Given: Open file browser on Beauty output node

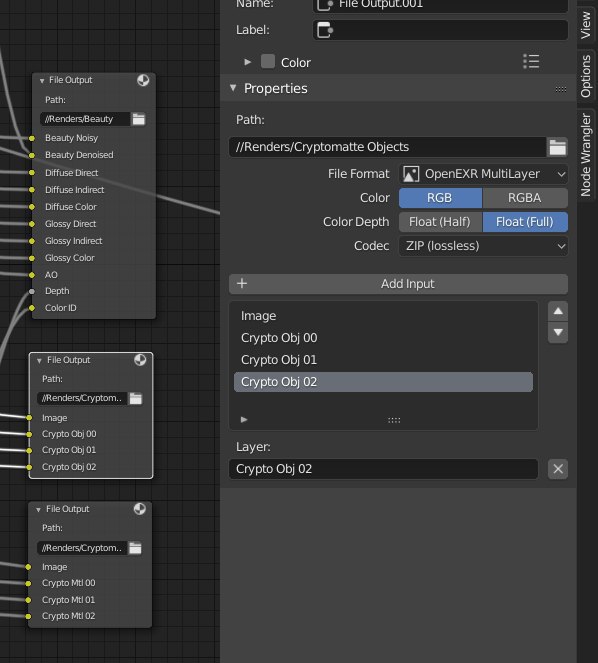Looking at the screenshot, I should pos(138,119).
